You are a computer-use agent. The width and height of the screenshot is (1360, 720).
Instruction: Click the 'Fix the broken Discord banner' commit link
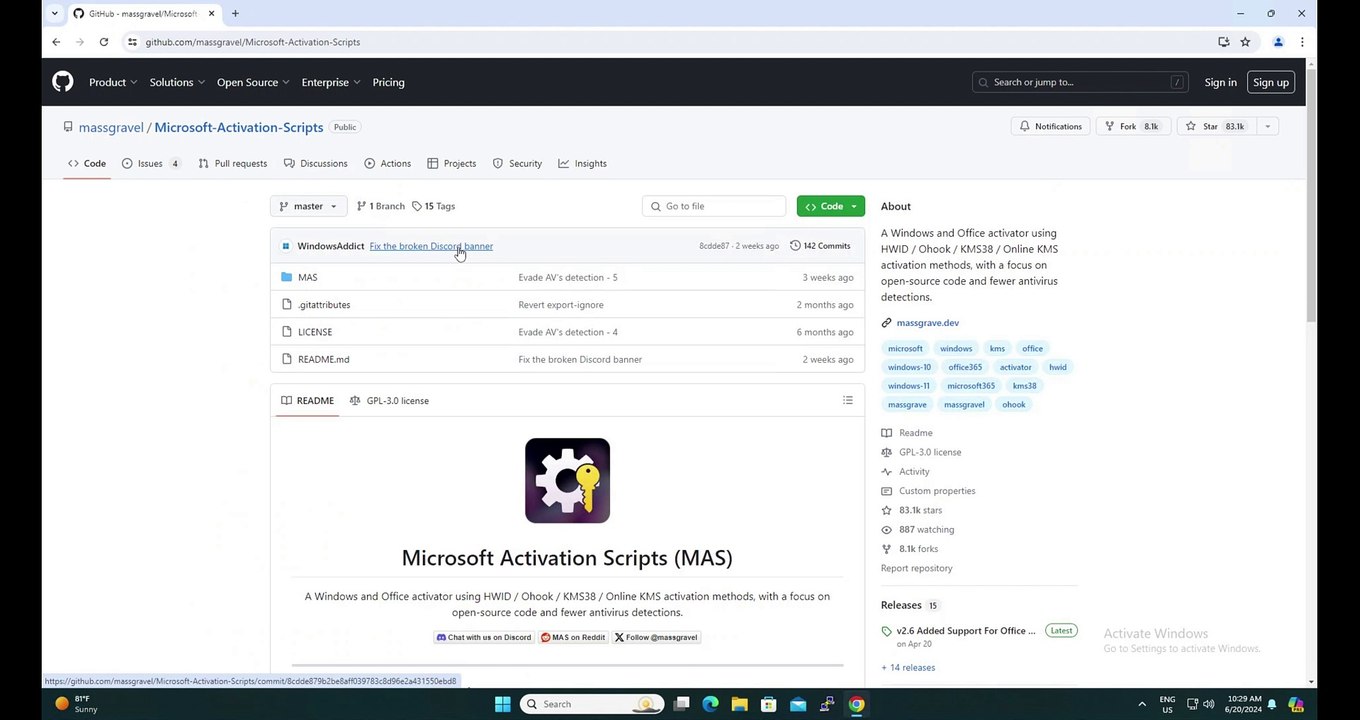[431, 246]
